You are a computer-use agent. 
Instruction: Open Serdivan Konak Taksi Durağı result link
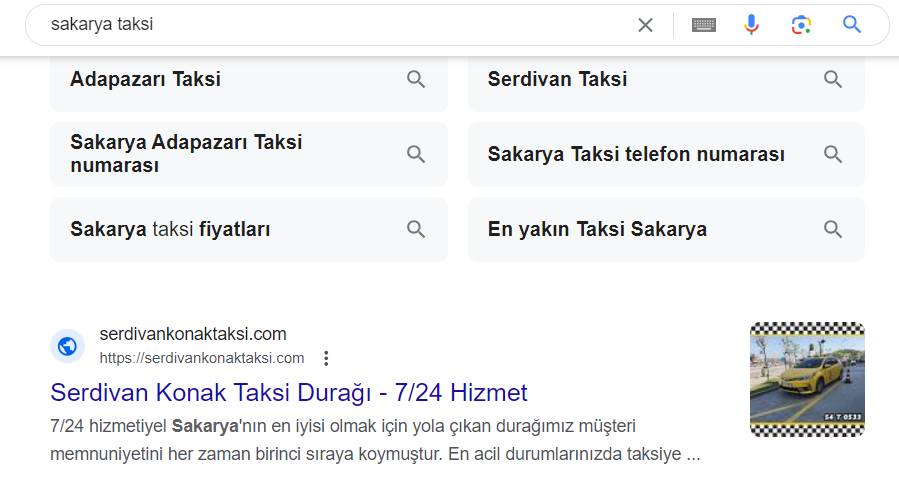288,393
